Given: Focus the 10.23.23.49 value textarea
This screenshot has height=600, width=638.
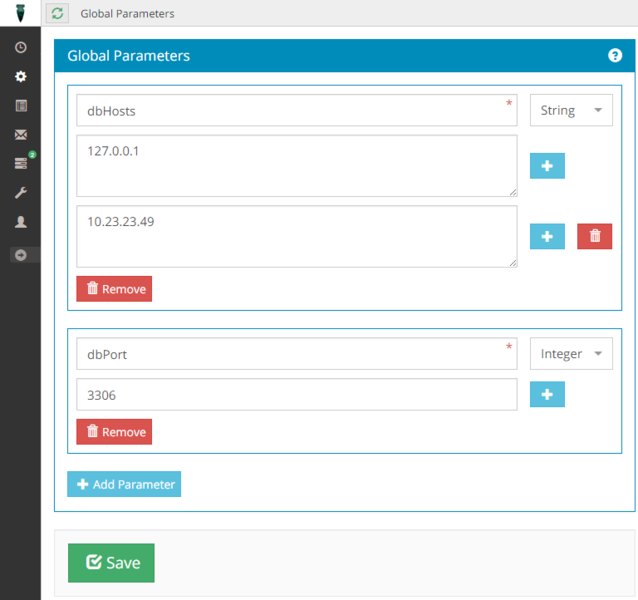Looking at the screenshot, I should (297, 236).
